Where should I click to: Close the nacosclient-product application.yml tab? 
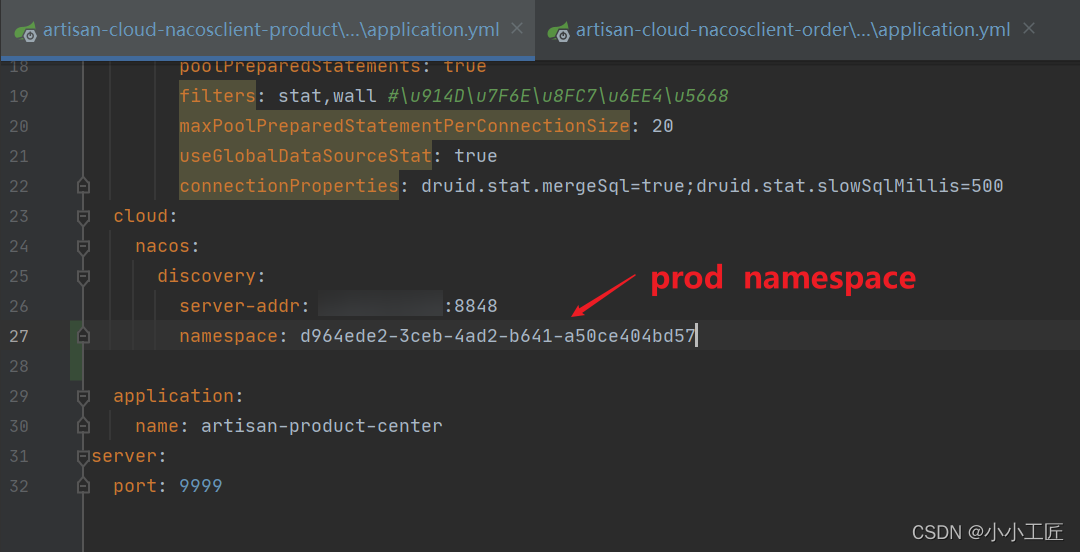[517, 29]
